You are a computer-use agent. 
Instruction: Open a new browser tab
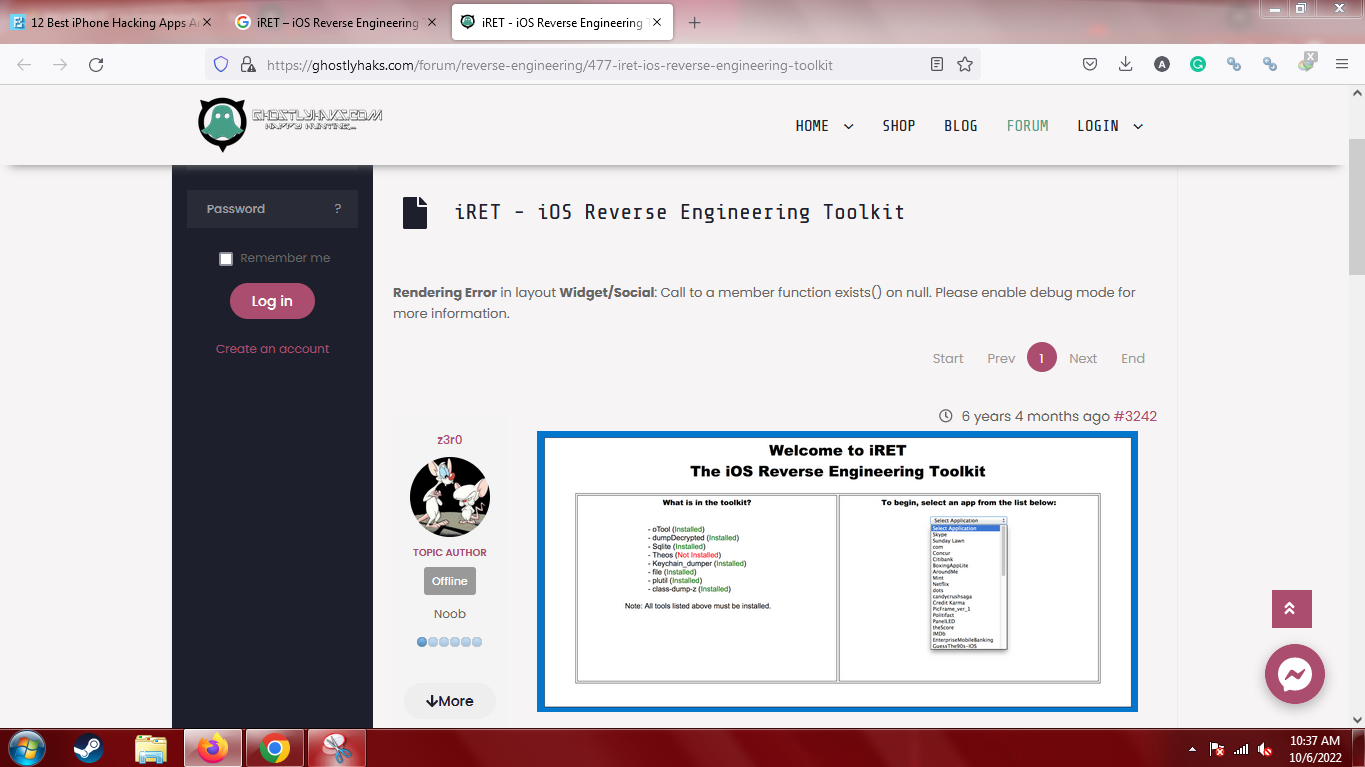point(695,22)
